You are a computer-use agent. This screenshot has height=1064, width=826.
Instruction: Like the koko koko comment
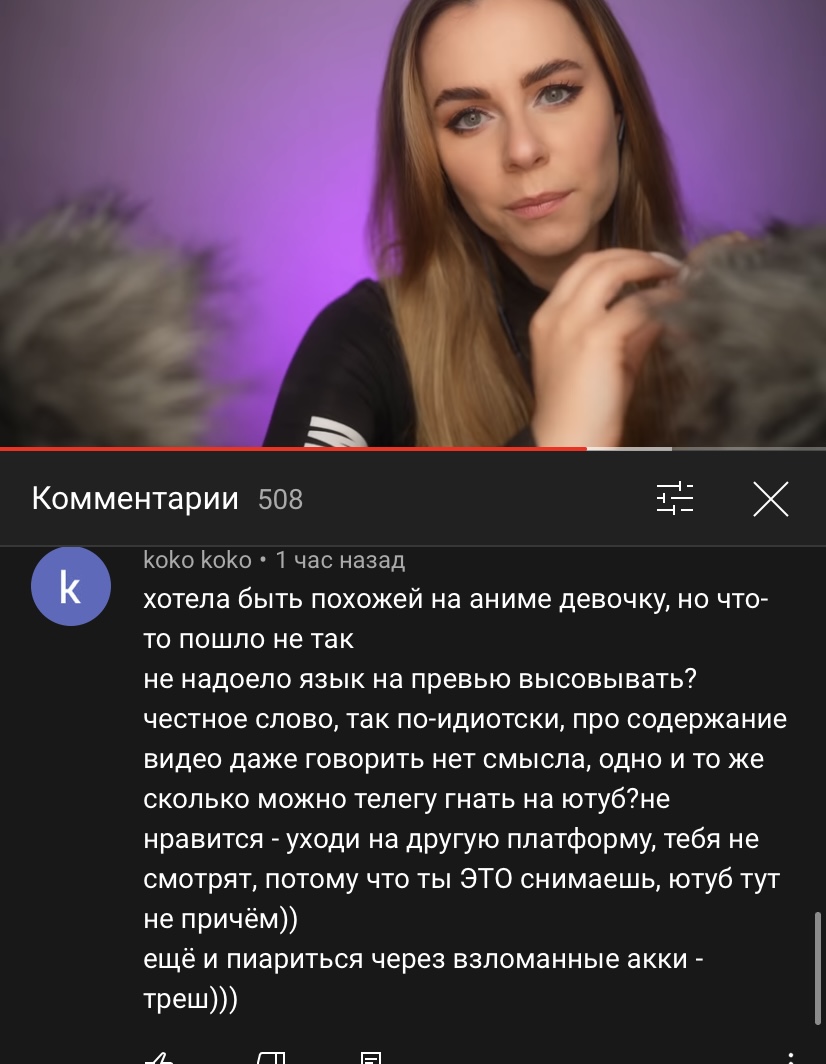tap(159, 1057)
